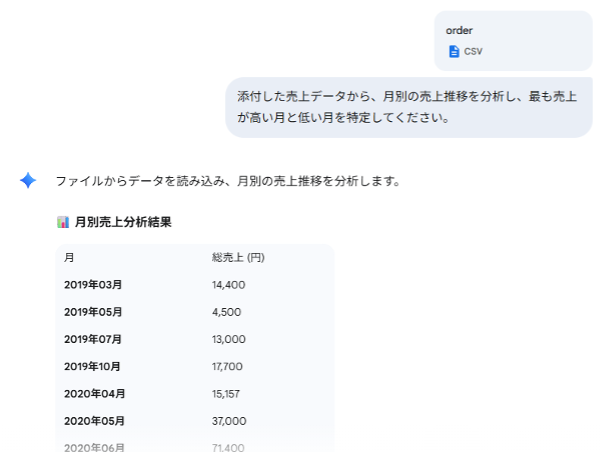
Task: Select the 2019年10月 row label
Action: pyautogui.click(x=92, y=366)
